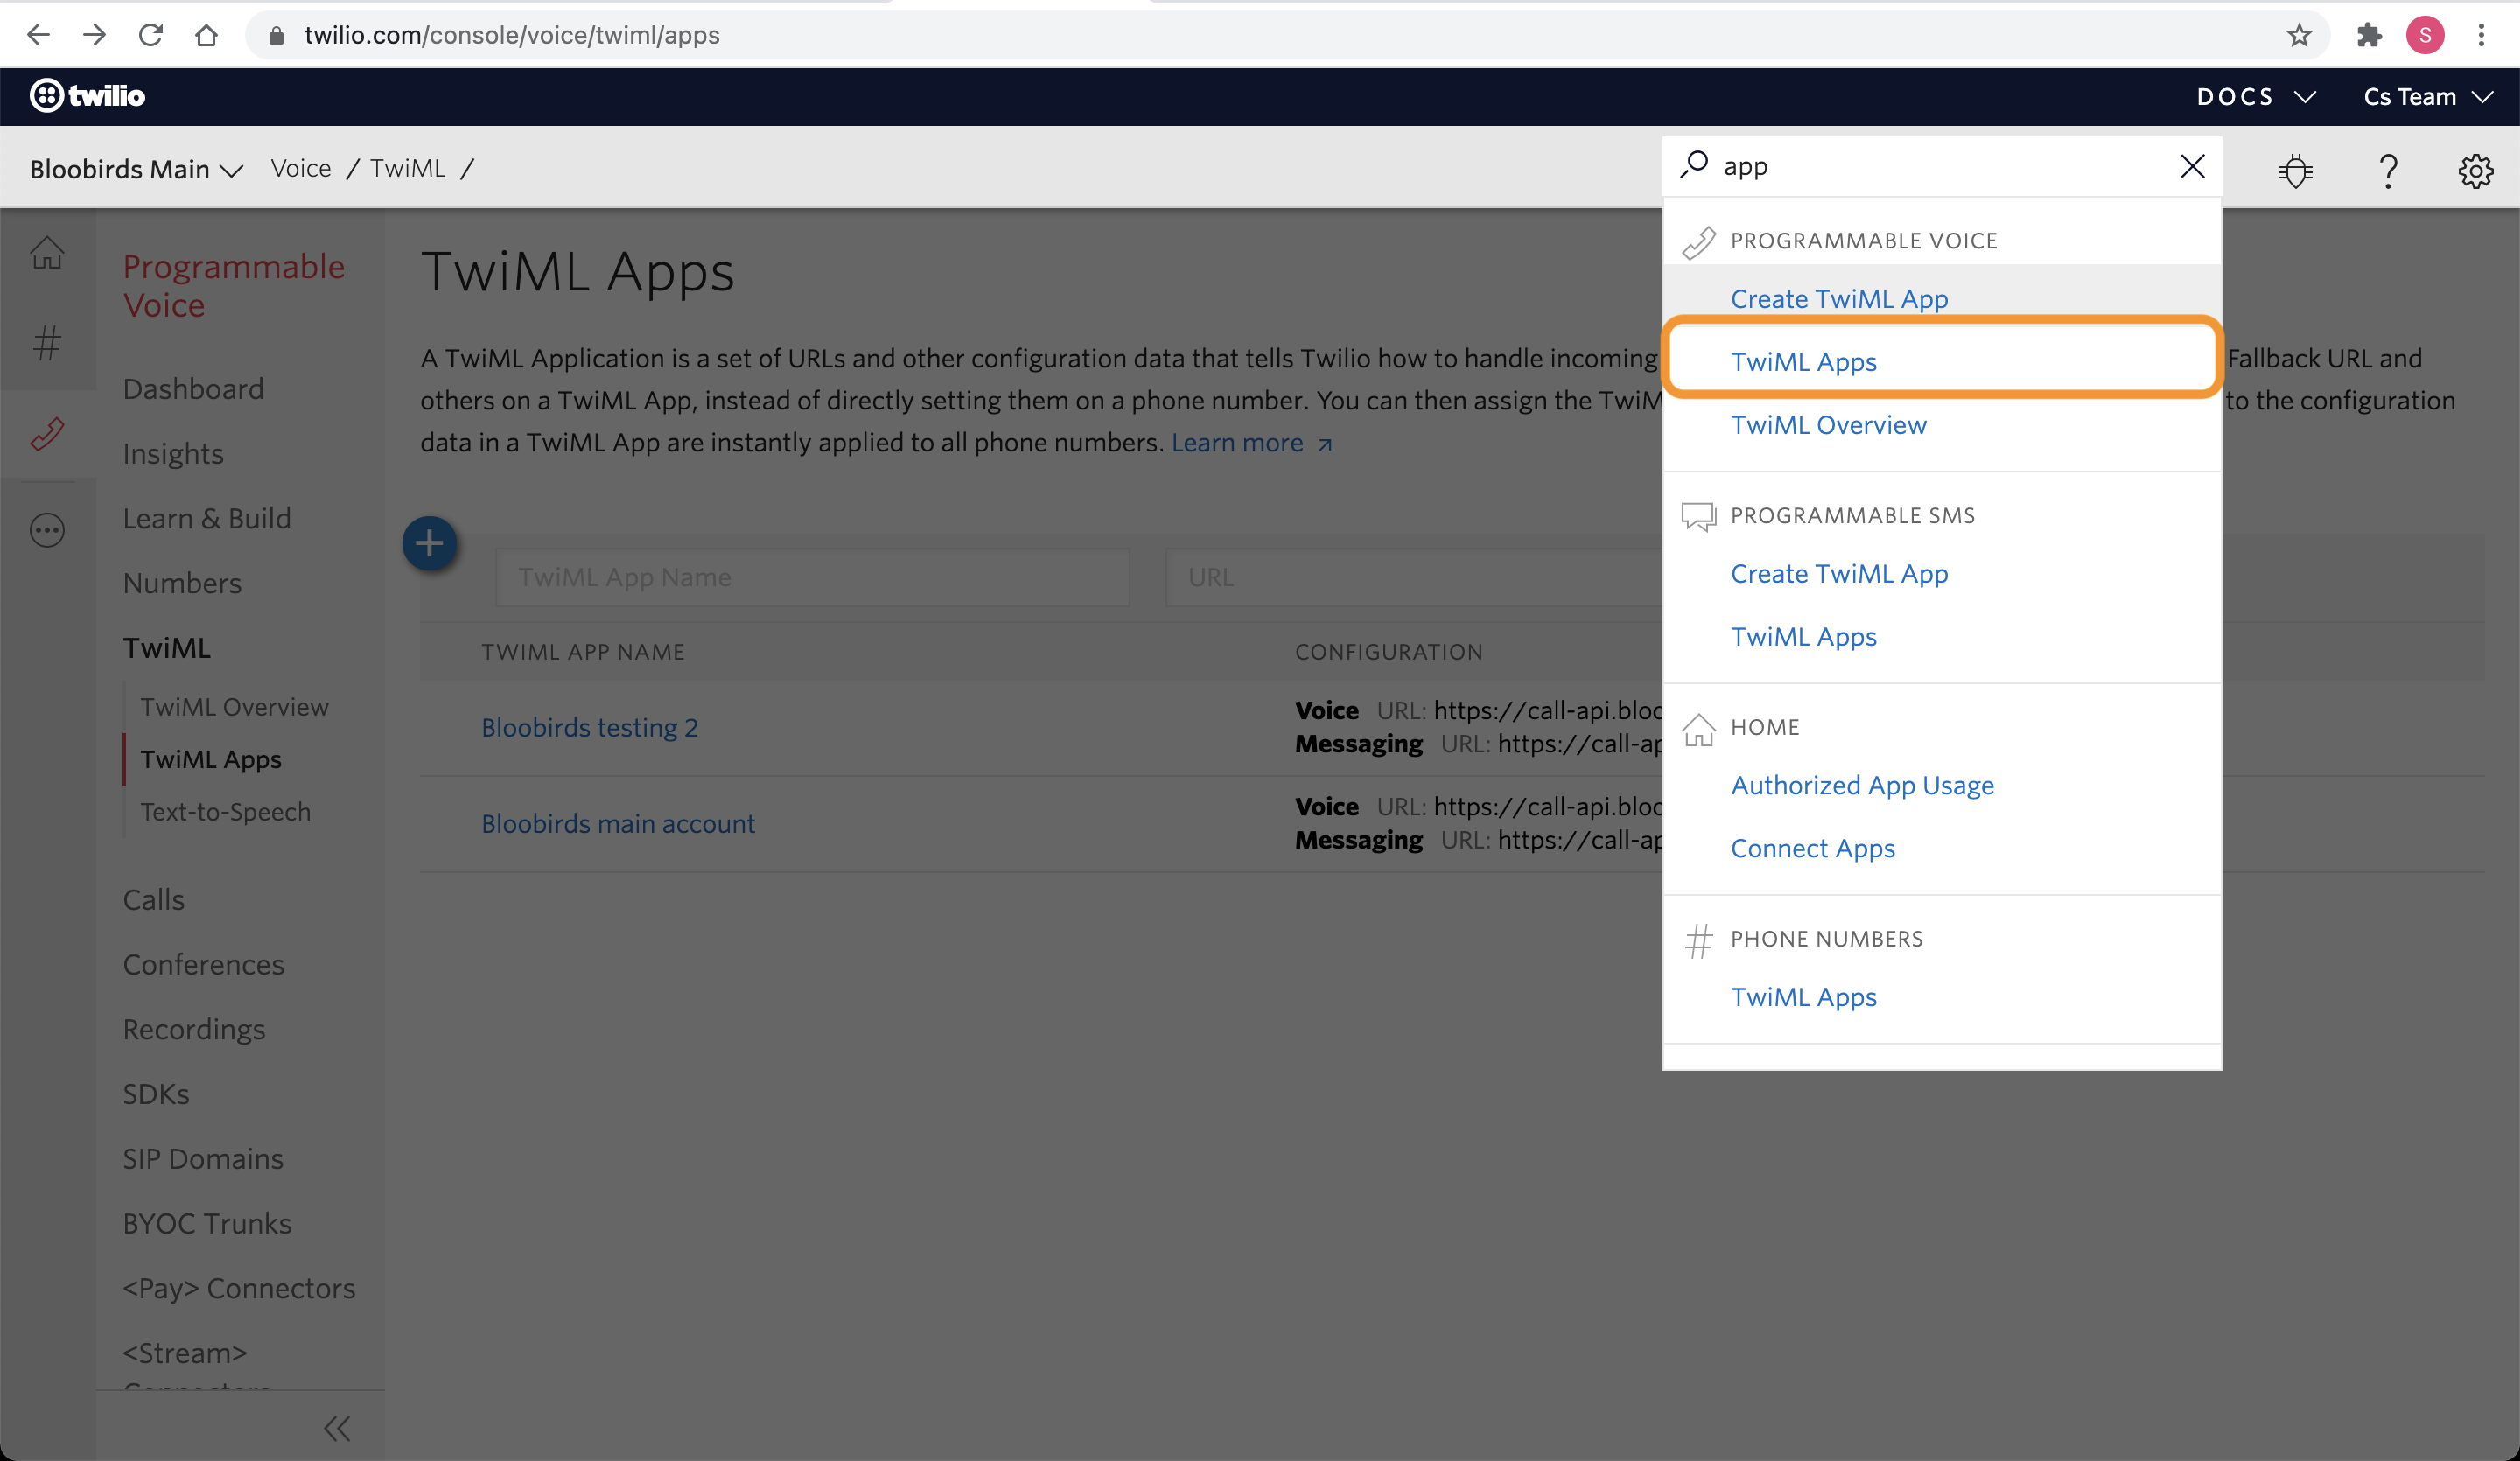Image resolution: width=2520 pixels, height=1461 pixels.
Task: Open the browser extensions puzzle icon
Action: (2369, 35)
